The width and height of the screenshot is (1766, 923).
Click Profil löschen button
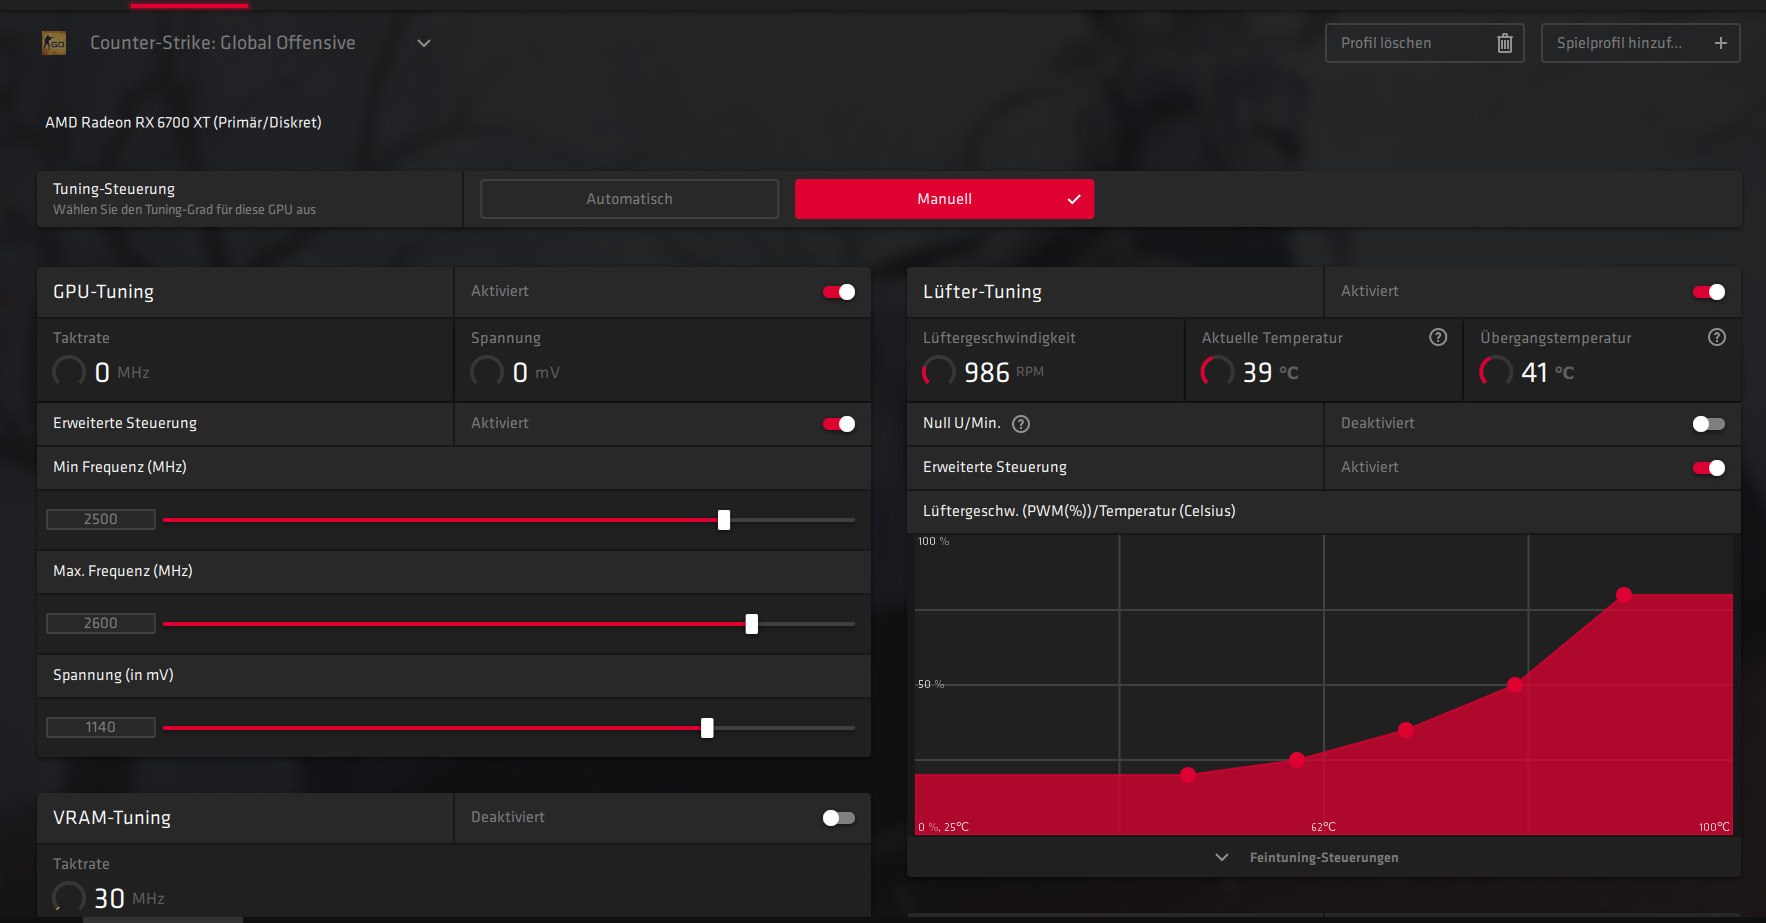pyautogui.click(x=1425, y=43)
